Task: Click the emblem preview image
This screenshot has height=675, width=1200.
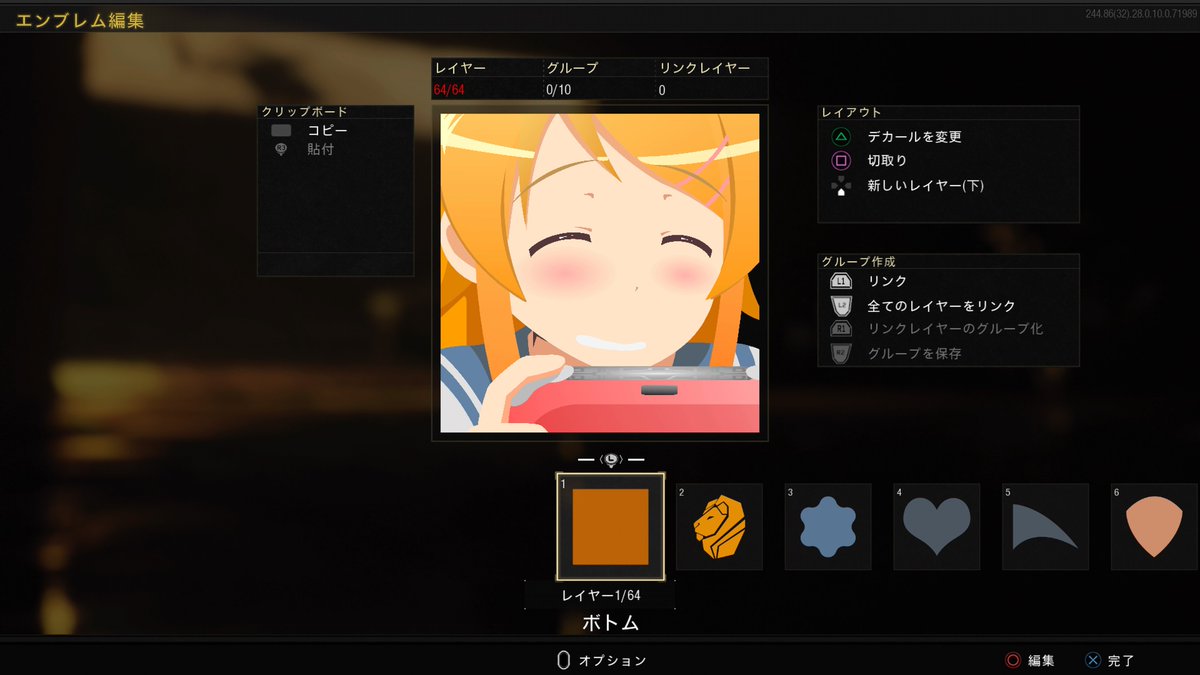Action: 600,273
